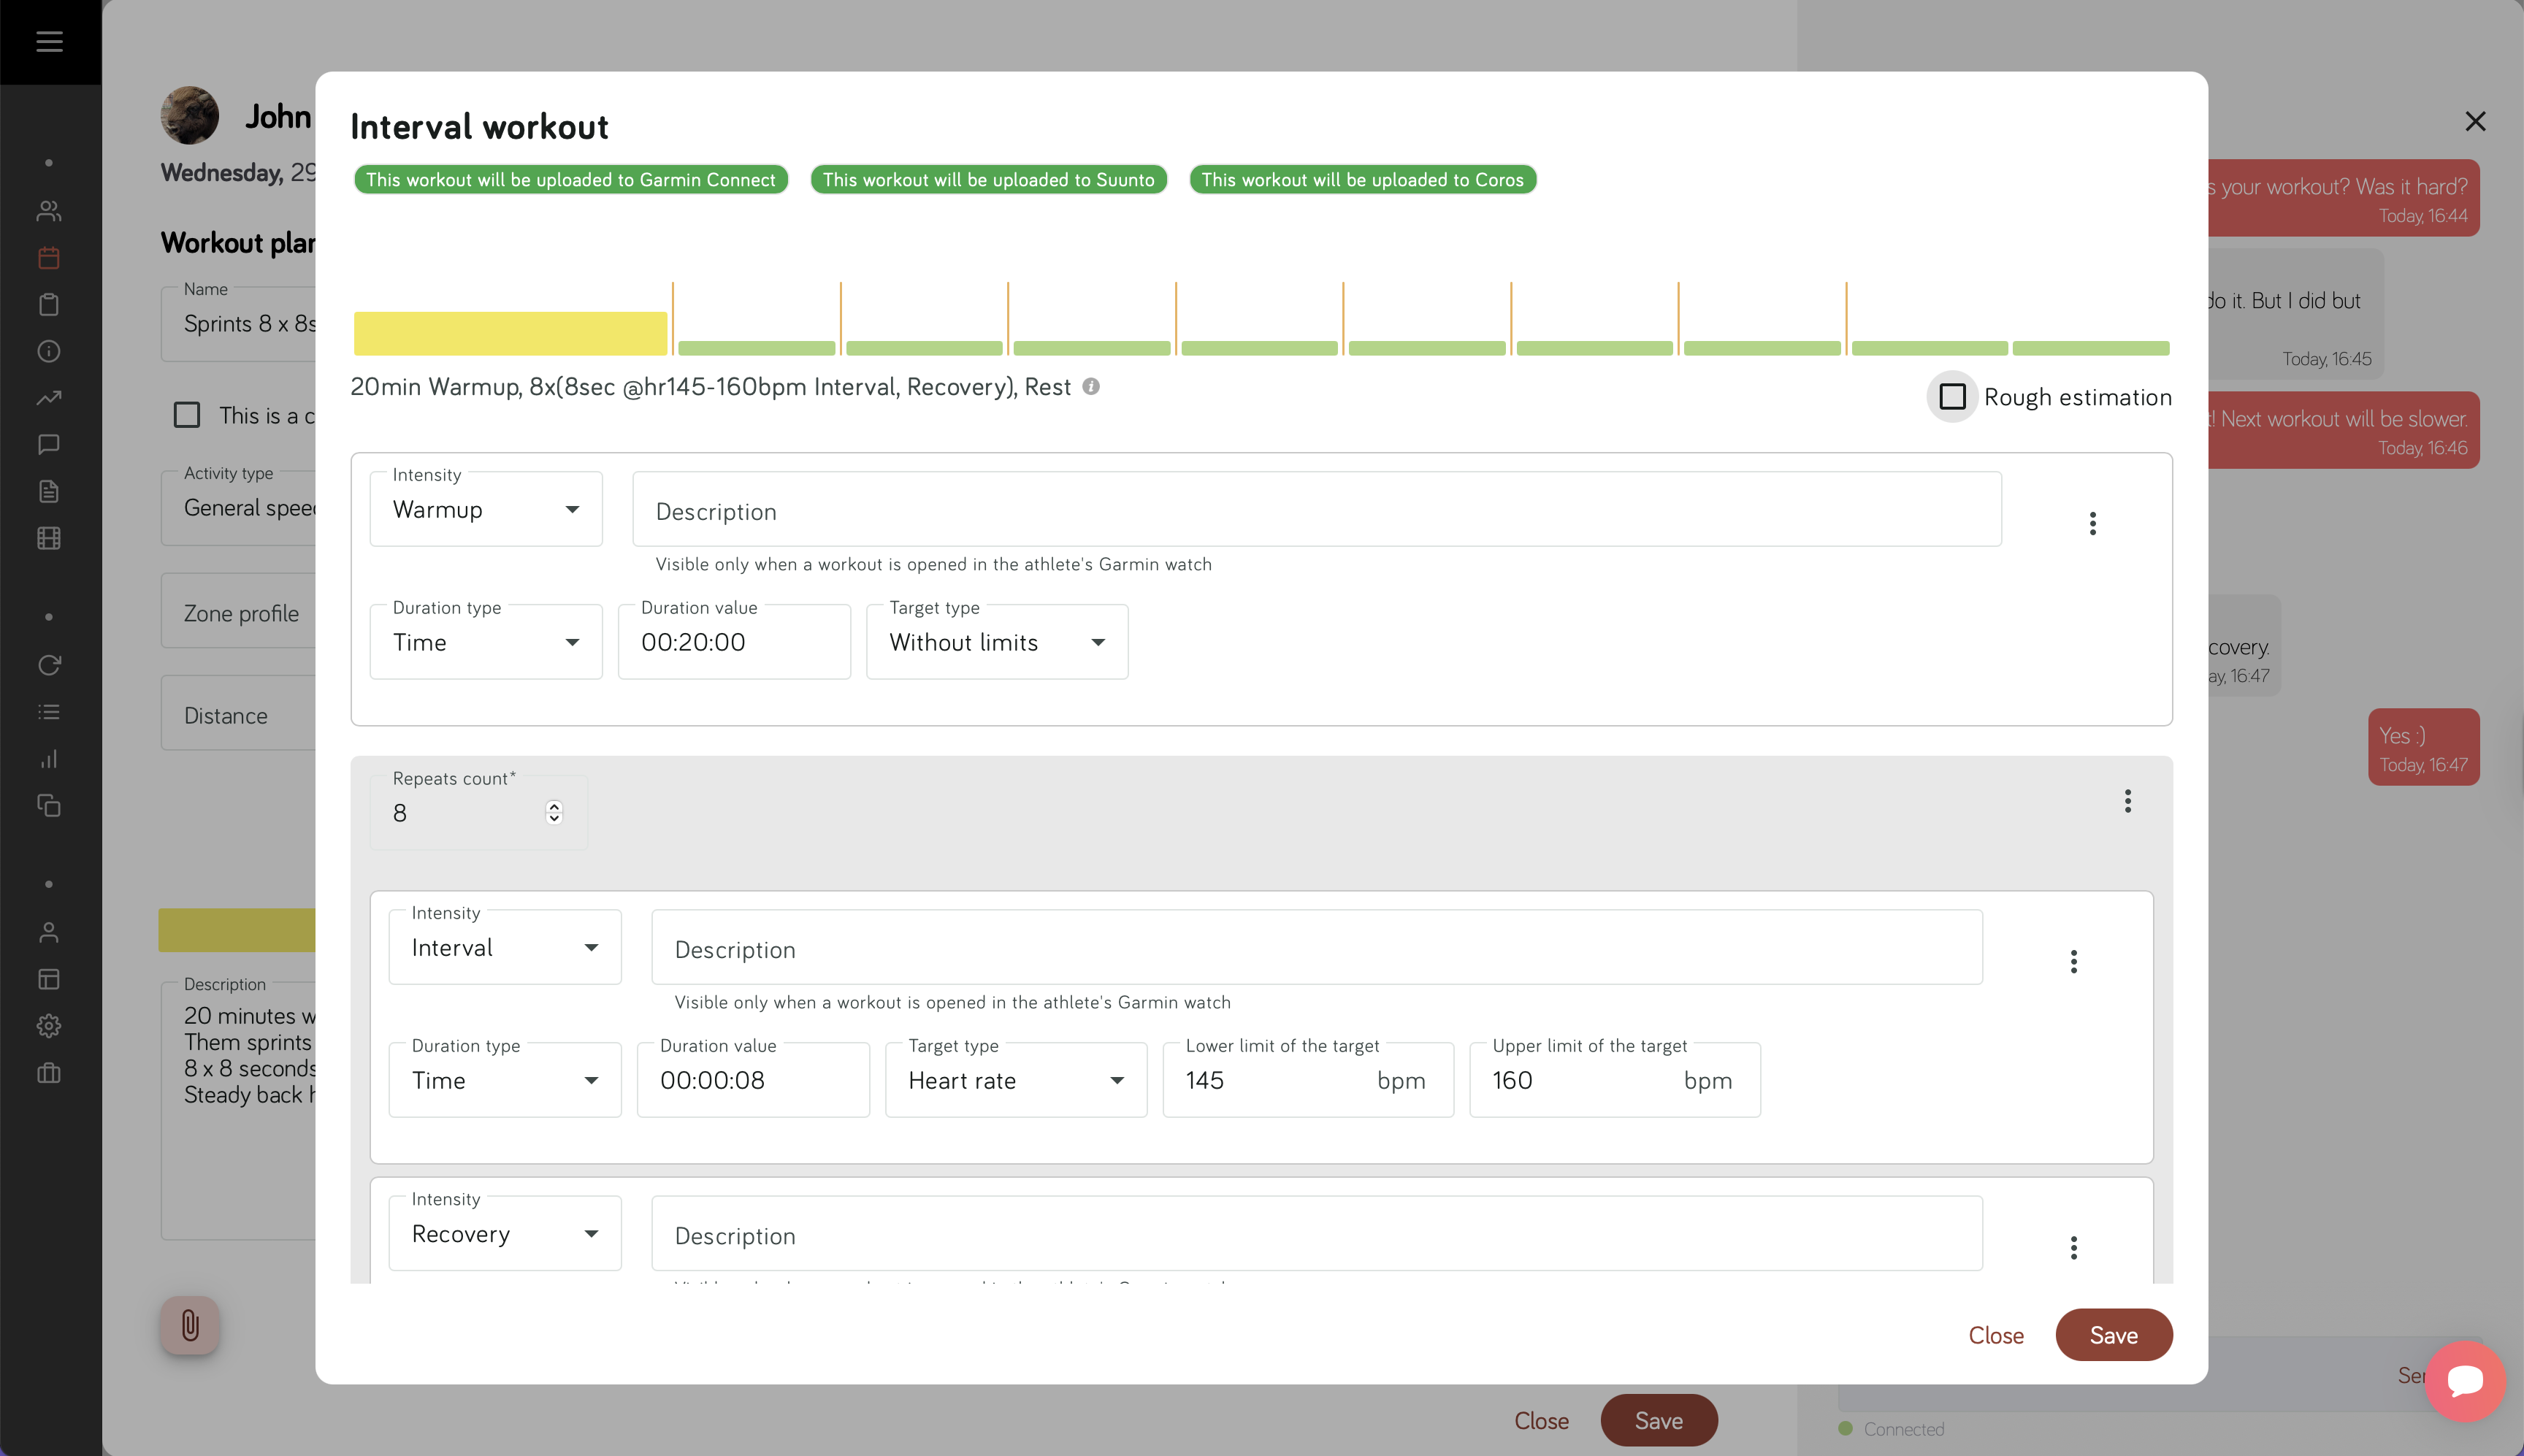The height and width of the screenshot is (1456, 2524).
Task: Open the hamburger menu icon
Action: (49, 42)
